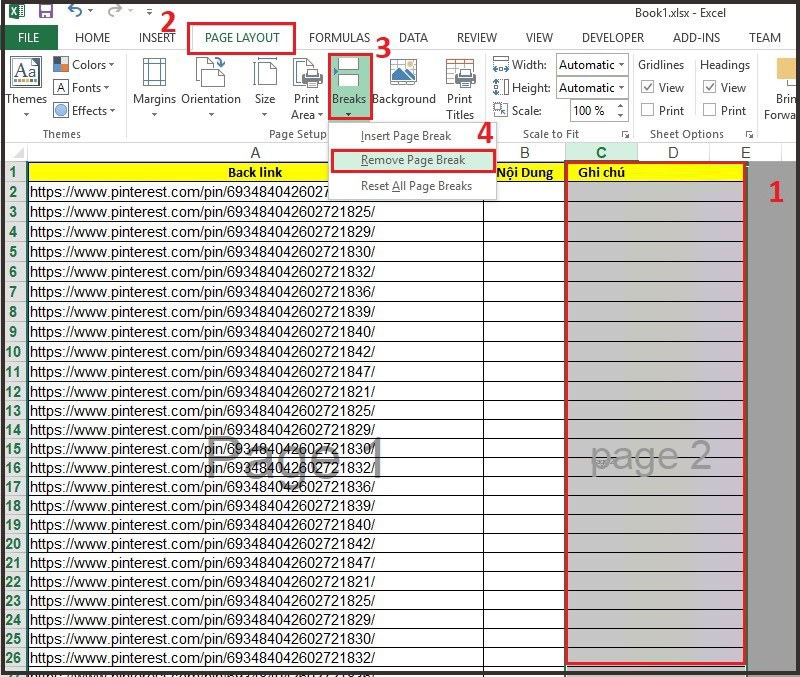Click the Nội Dung header cell
The width and height of the screenshot is (800, 677).
click(524, 172)
